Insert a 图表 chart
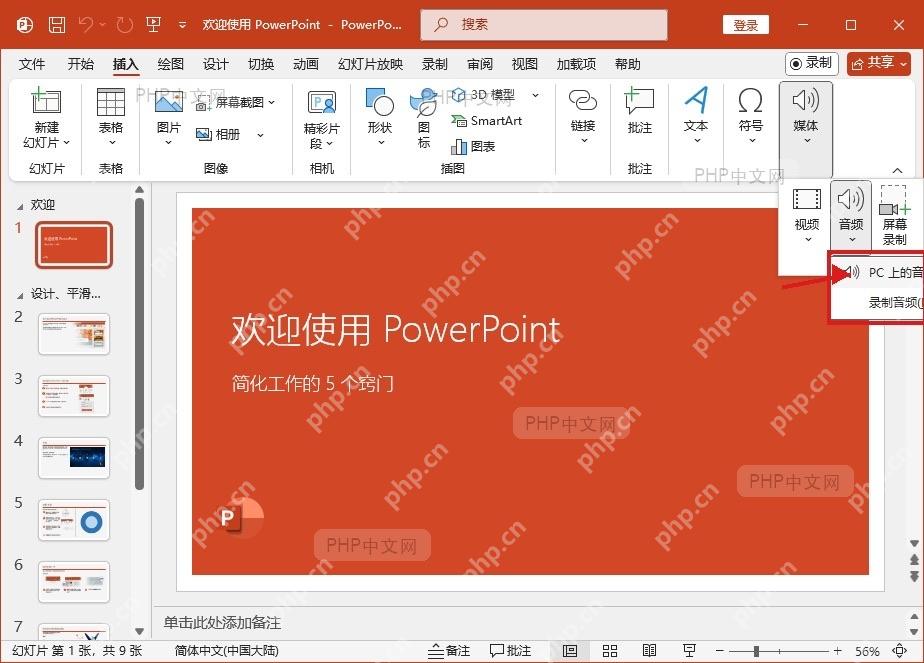This screenshot has height=663, width=924. click(x=473, y=146)
